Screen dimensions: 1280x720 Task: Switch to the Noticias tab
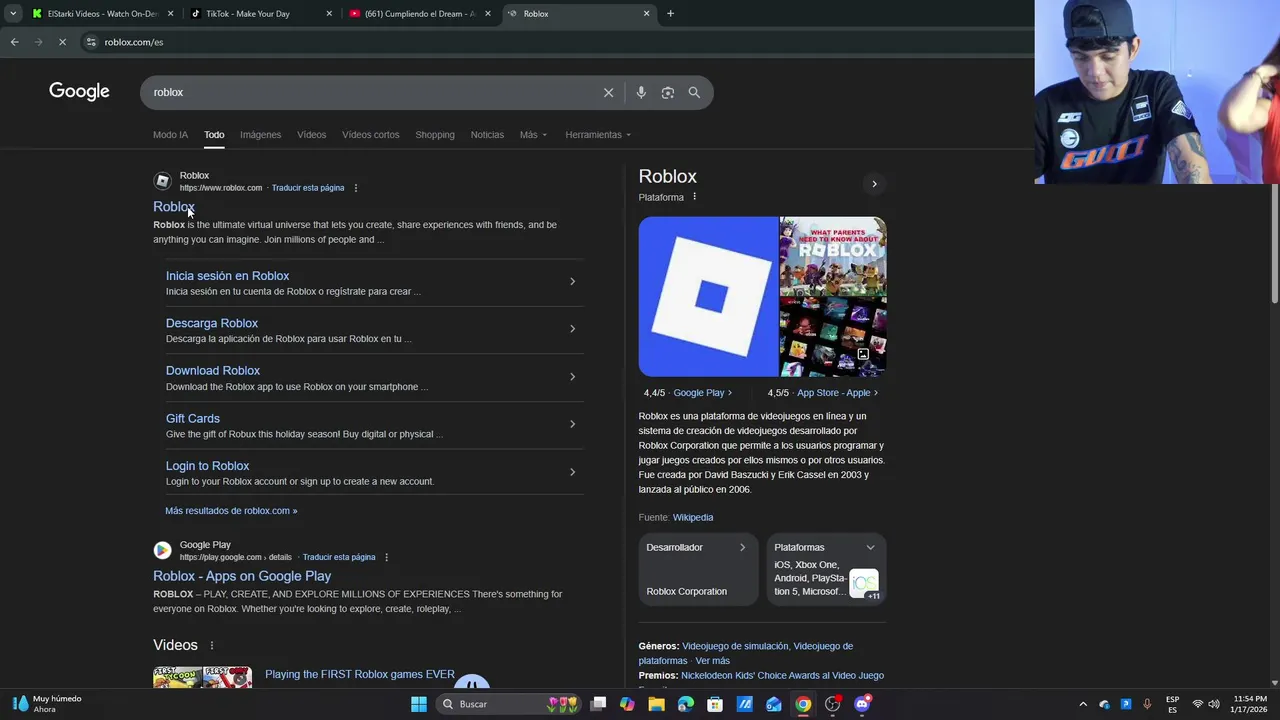point(487,135)
